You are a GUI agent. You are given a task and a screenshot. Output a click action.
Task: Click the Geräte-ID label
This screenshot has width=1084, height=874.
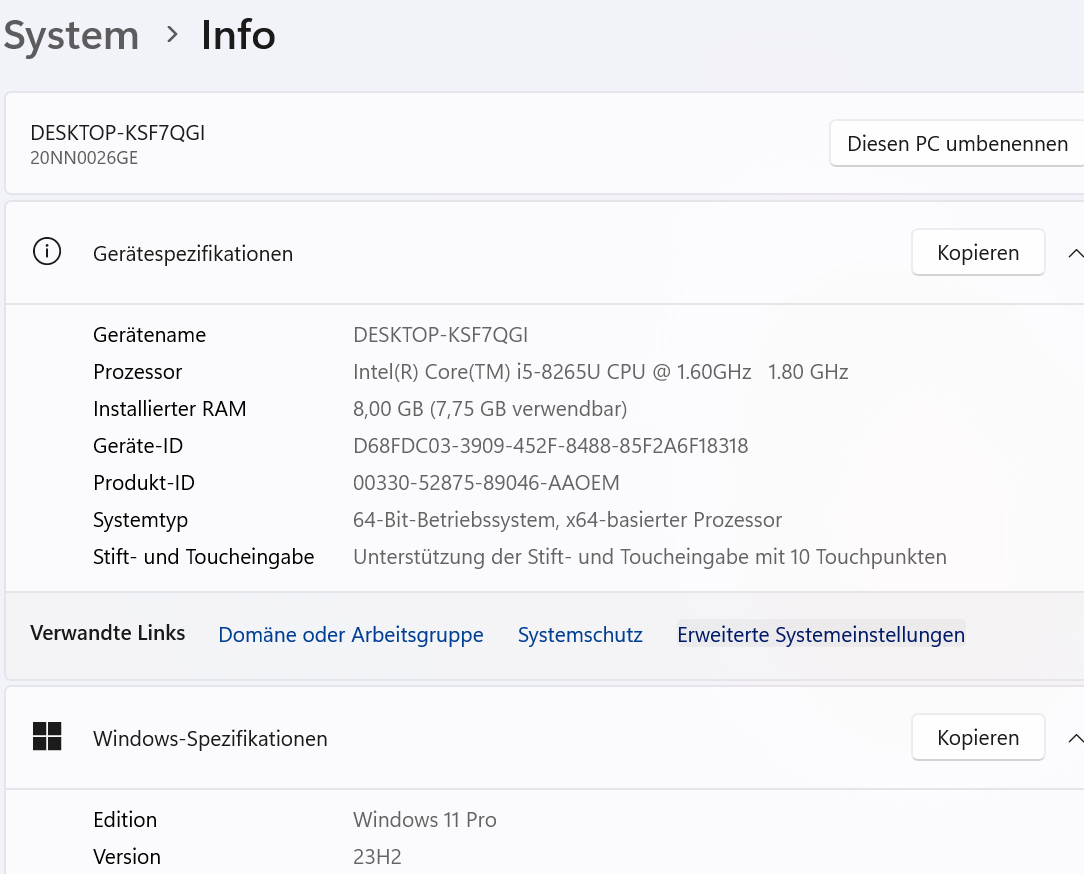click(138, 445)
